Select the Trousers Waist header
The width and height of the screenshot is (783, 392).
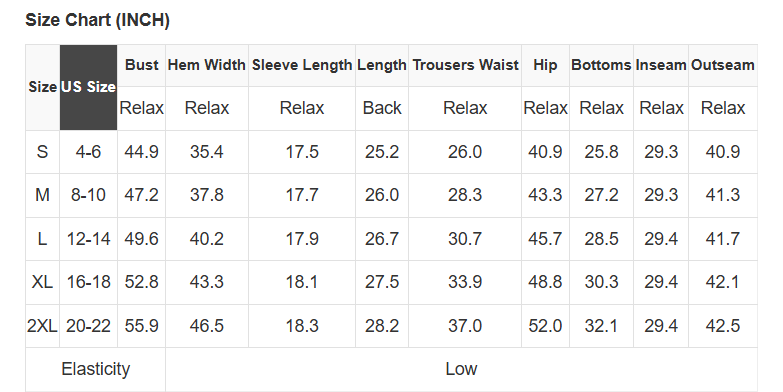click(x=465, y=65)
